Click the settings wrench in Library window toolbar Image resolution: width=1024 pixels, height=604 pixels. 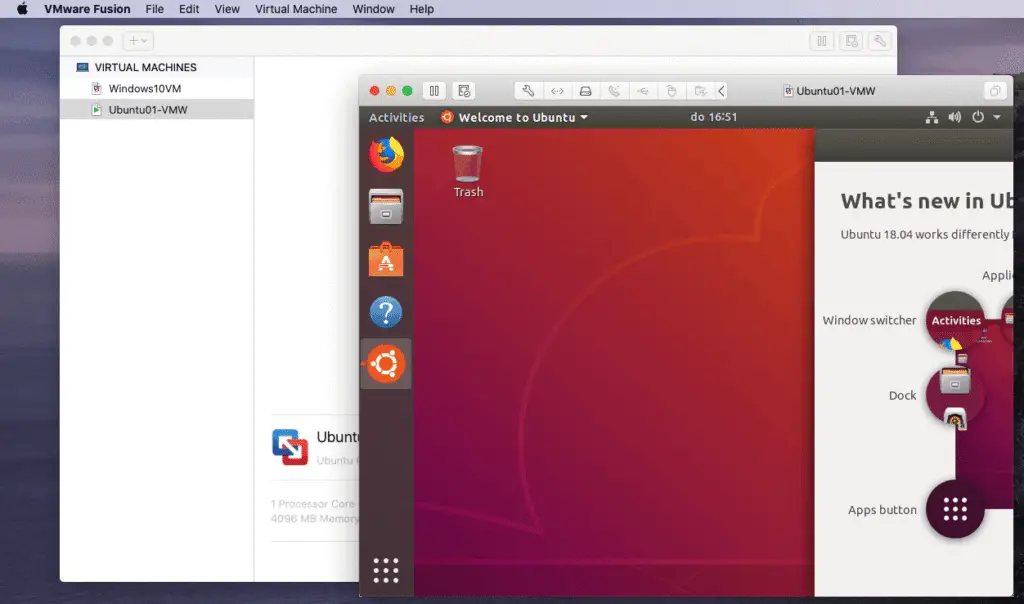point(880,40)
